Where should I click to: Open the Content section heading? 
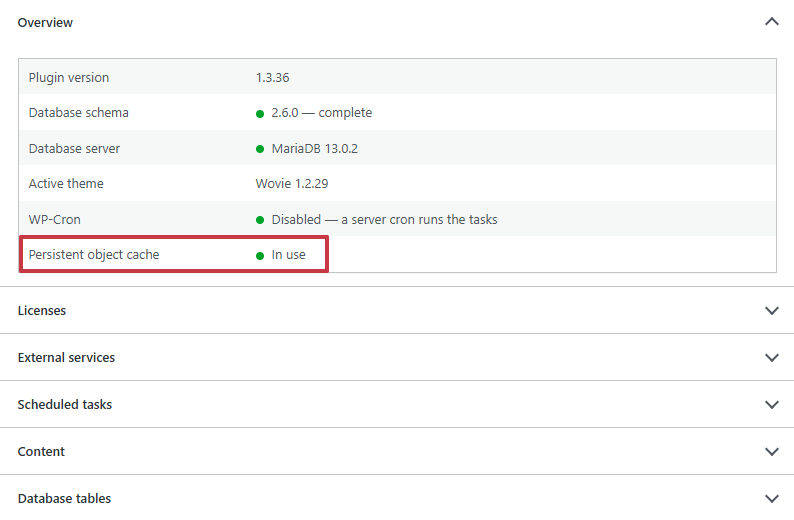click(x=41, y=452)
